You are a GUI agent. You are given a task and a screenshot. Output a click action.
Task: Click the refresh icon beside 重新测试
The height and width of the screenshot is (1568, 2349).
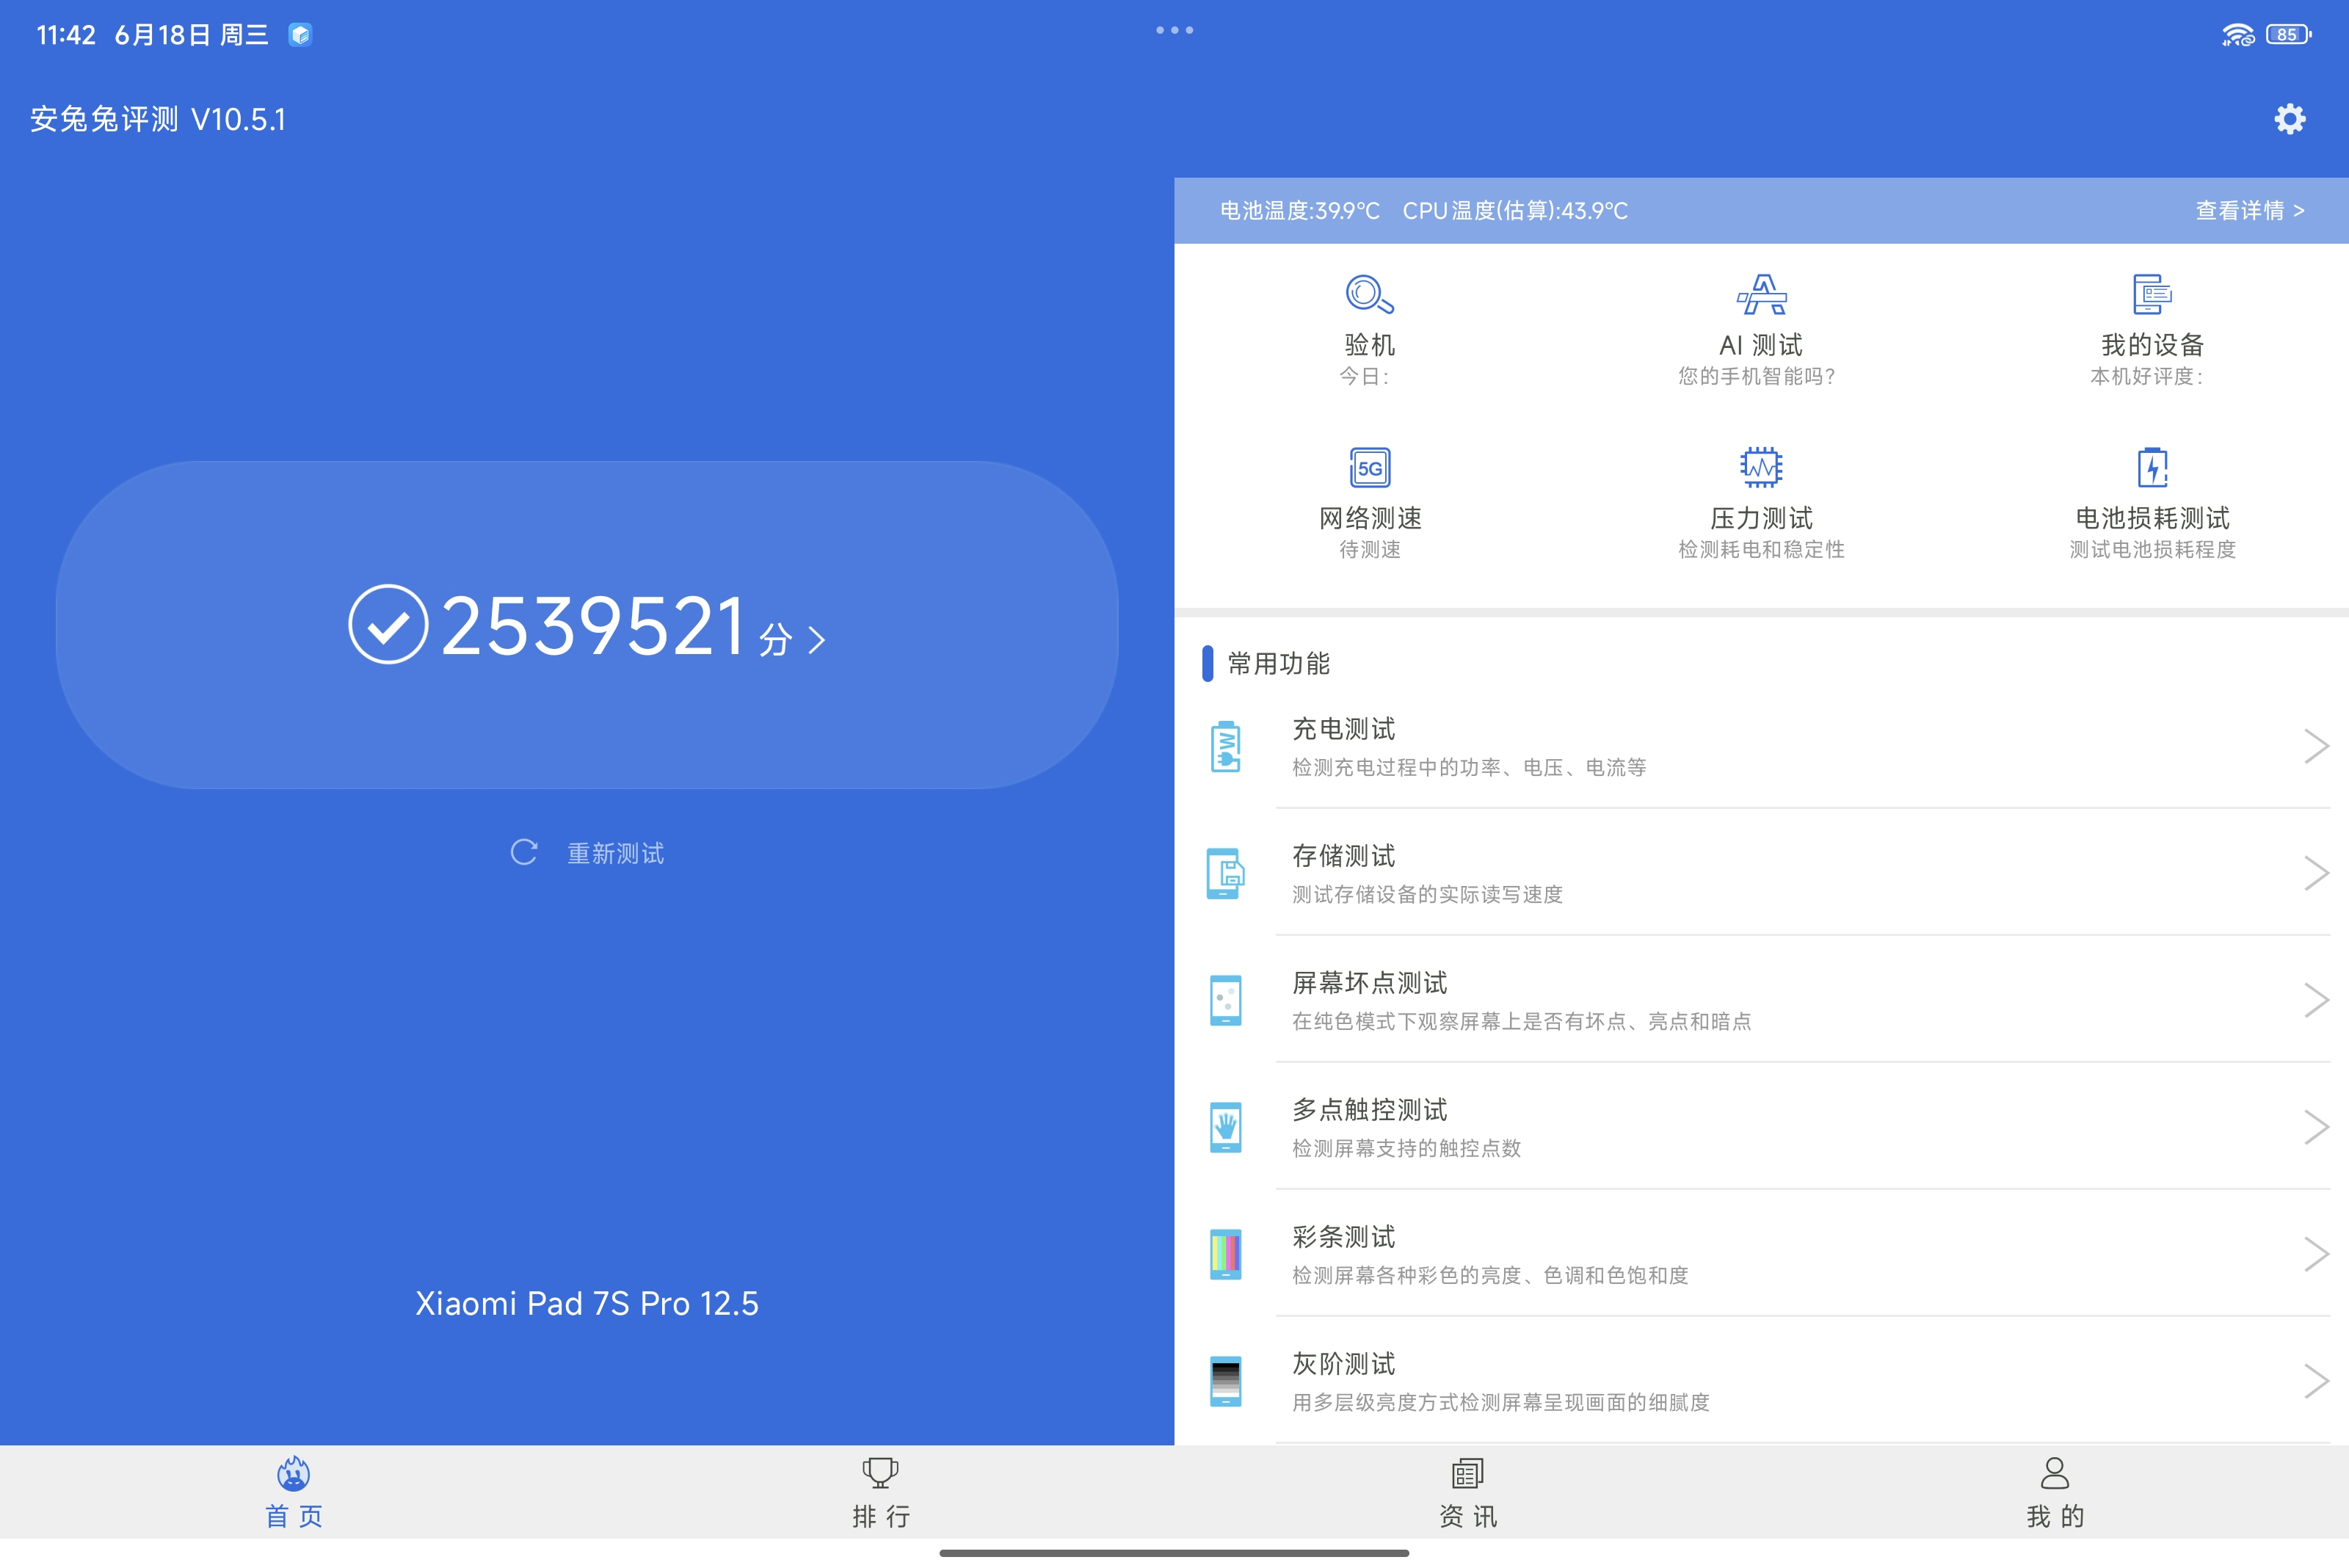pos(524,852)
